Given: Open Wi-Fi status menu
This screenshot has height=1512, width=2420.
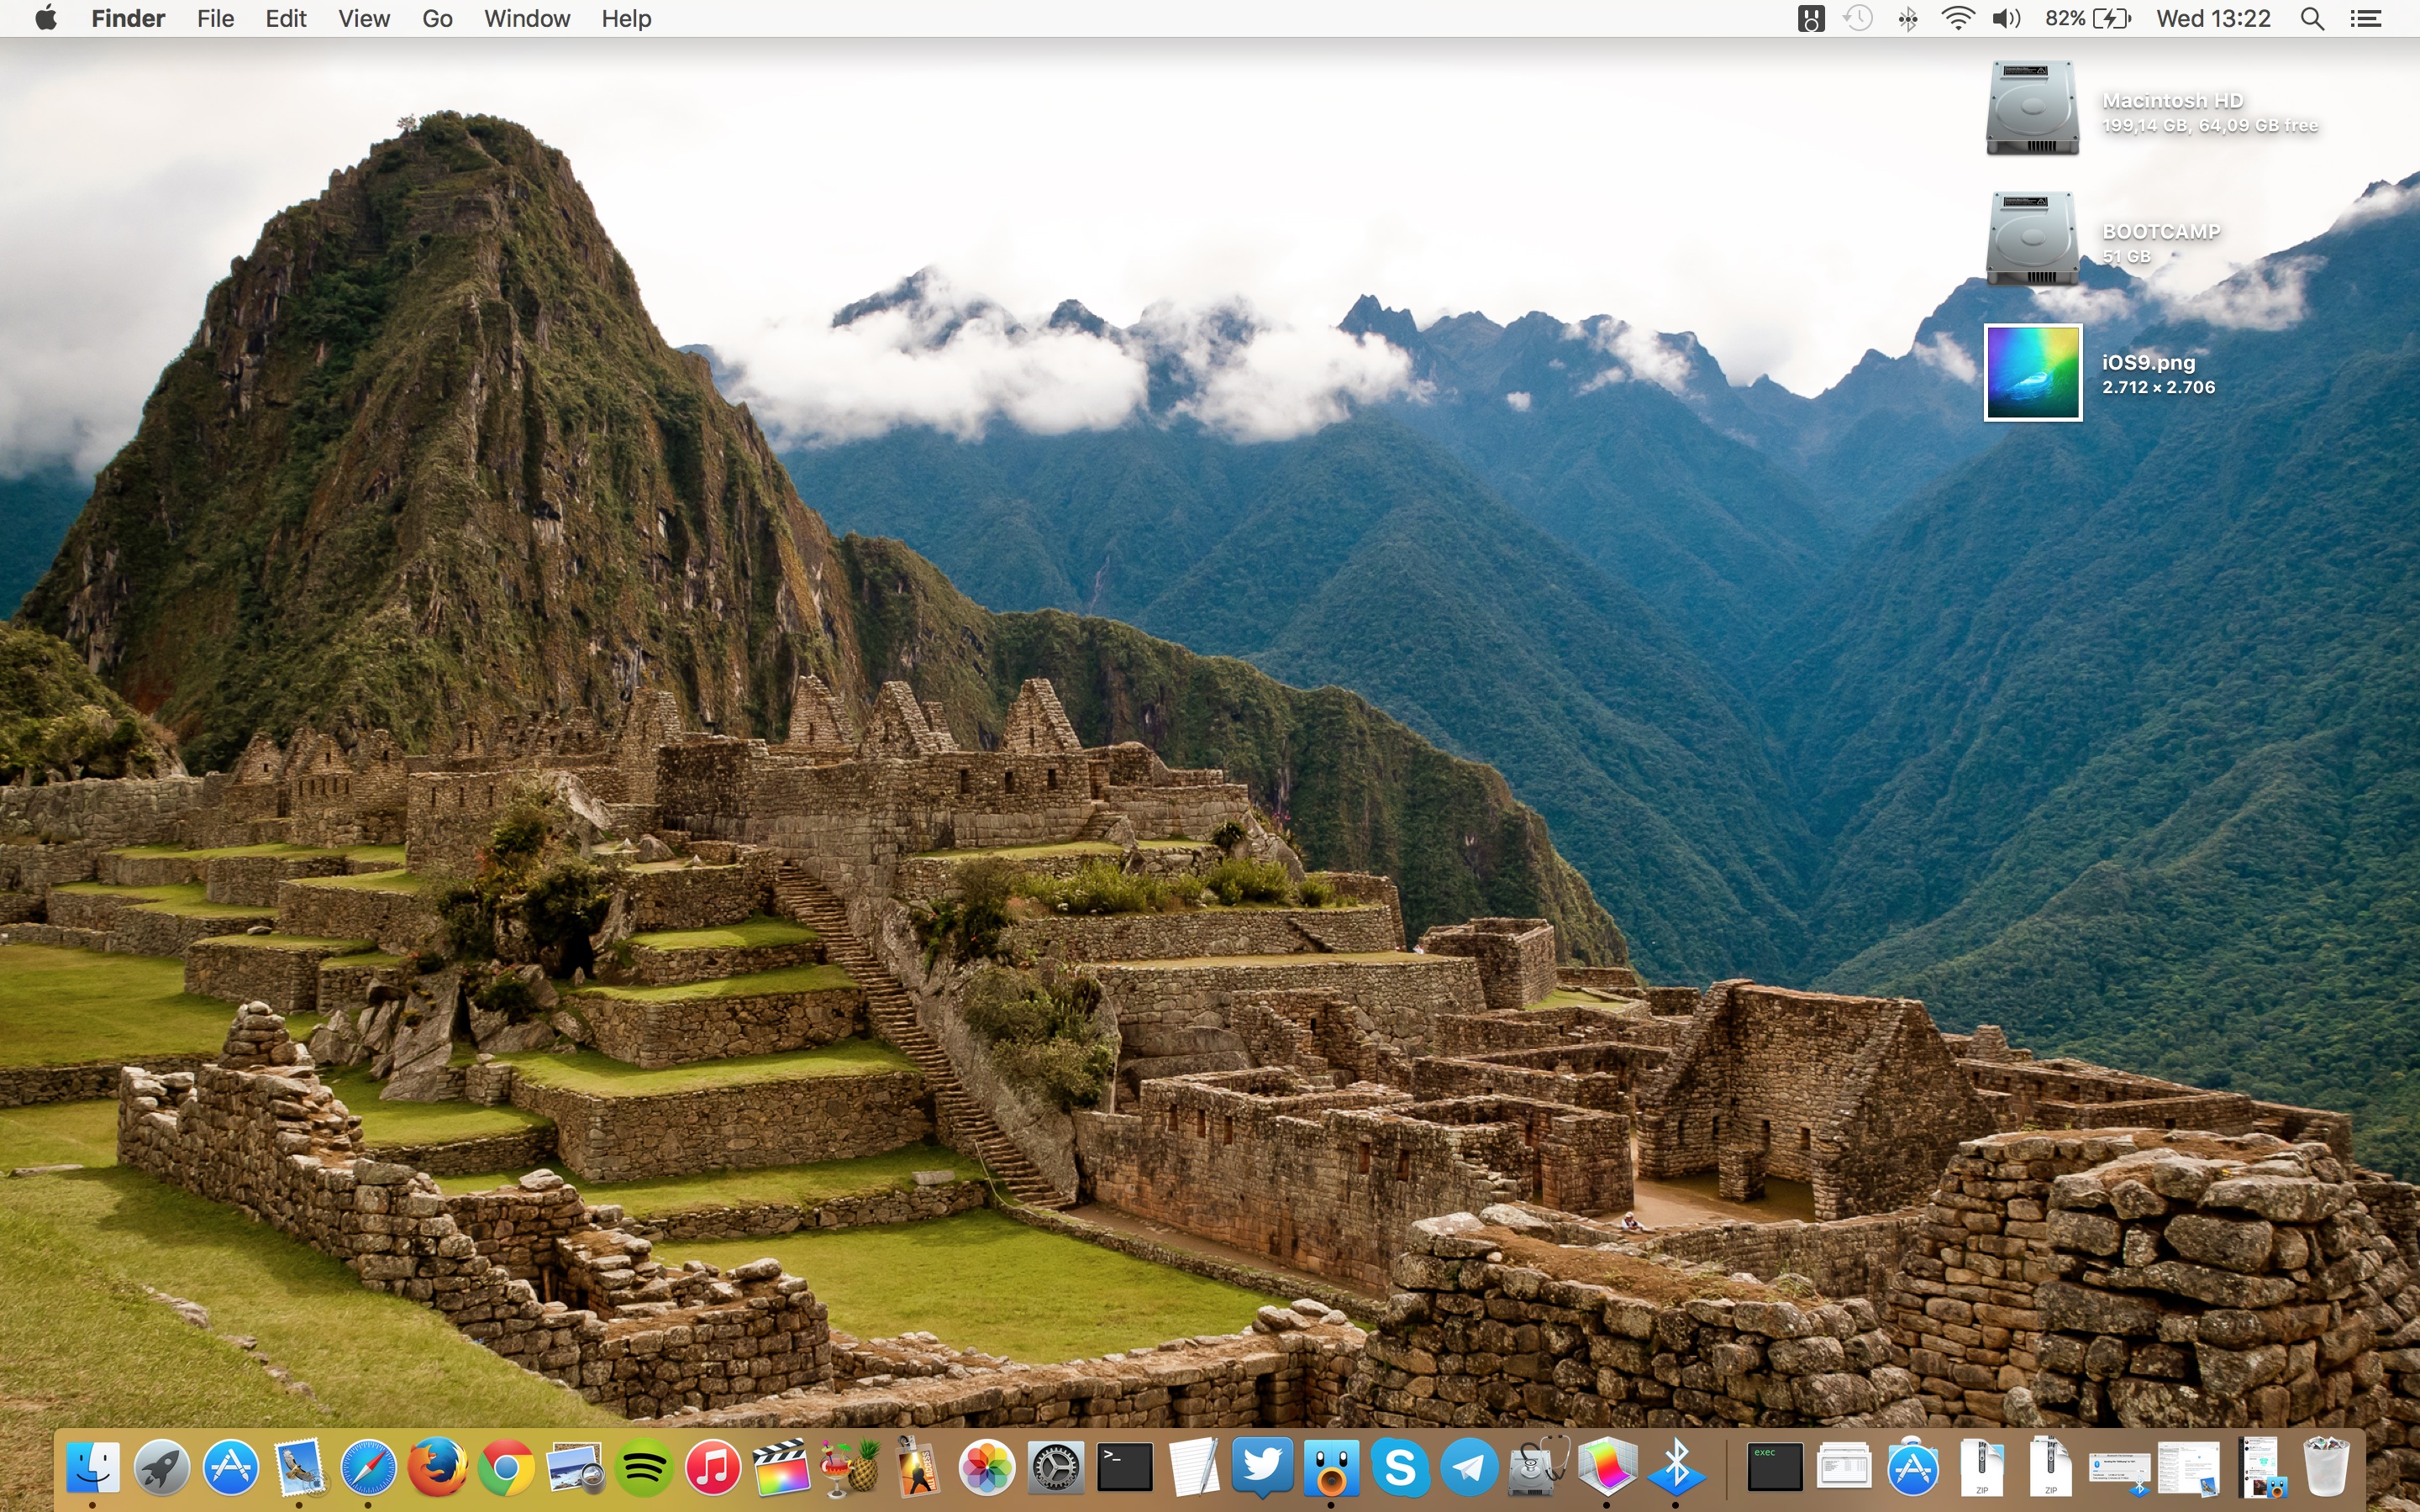Looking at the screenshot, I should (x=1957, y=19).
